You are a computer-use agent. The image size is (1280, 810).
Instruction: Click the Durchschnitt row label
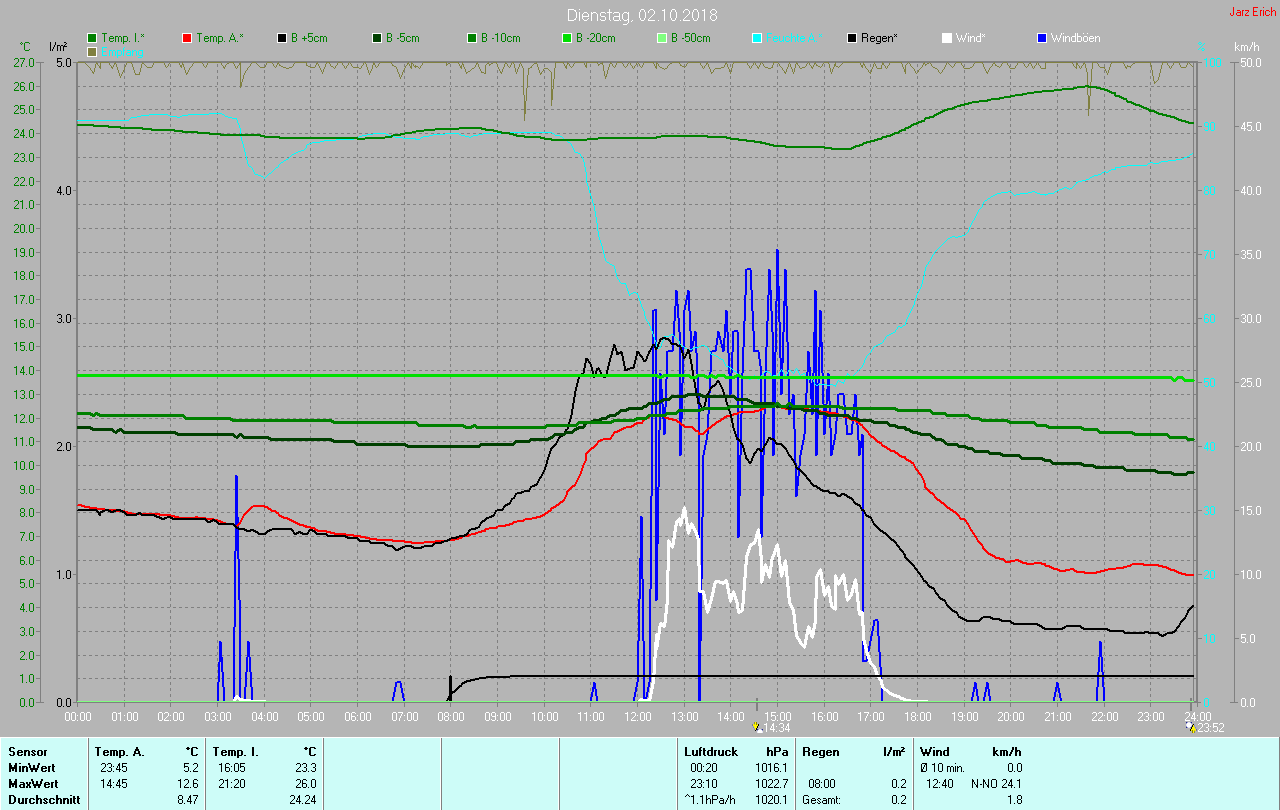click(44, 799)
